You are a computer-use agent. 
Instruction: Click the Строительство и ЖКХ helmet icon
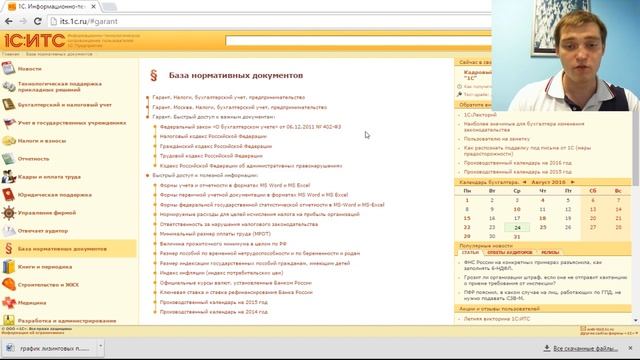tap(8, 284)
